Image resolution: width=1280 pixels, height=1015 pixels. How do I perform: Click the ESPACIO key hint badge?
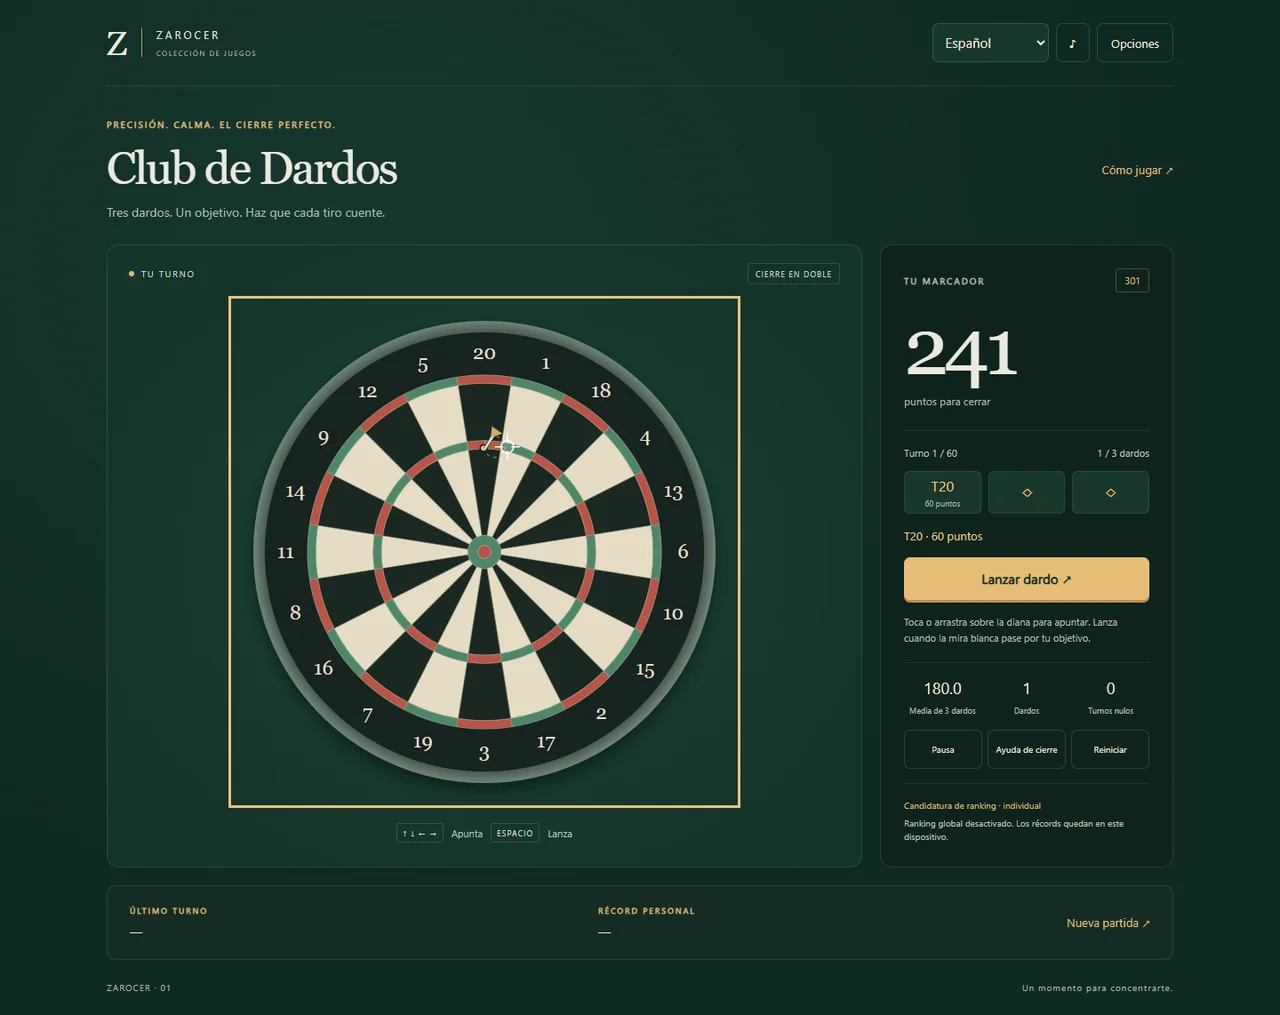click(515, 833)
